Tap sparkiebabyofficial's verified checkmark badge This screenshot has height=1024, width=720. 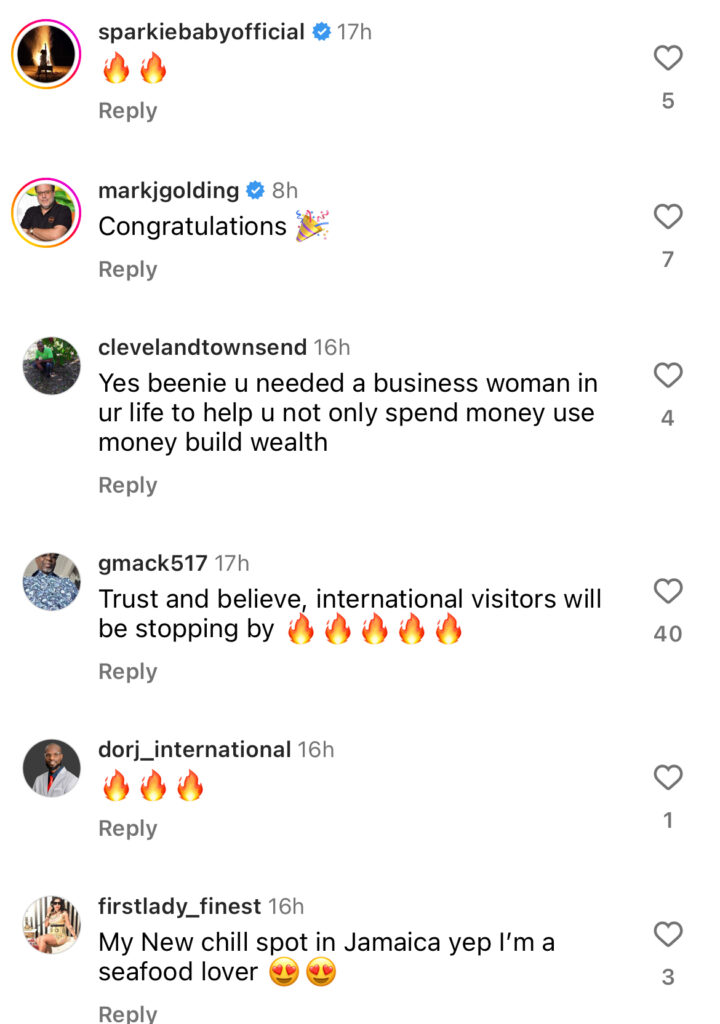[321, 32]
